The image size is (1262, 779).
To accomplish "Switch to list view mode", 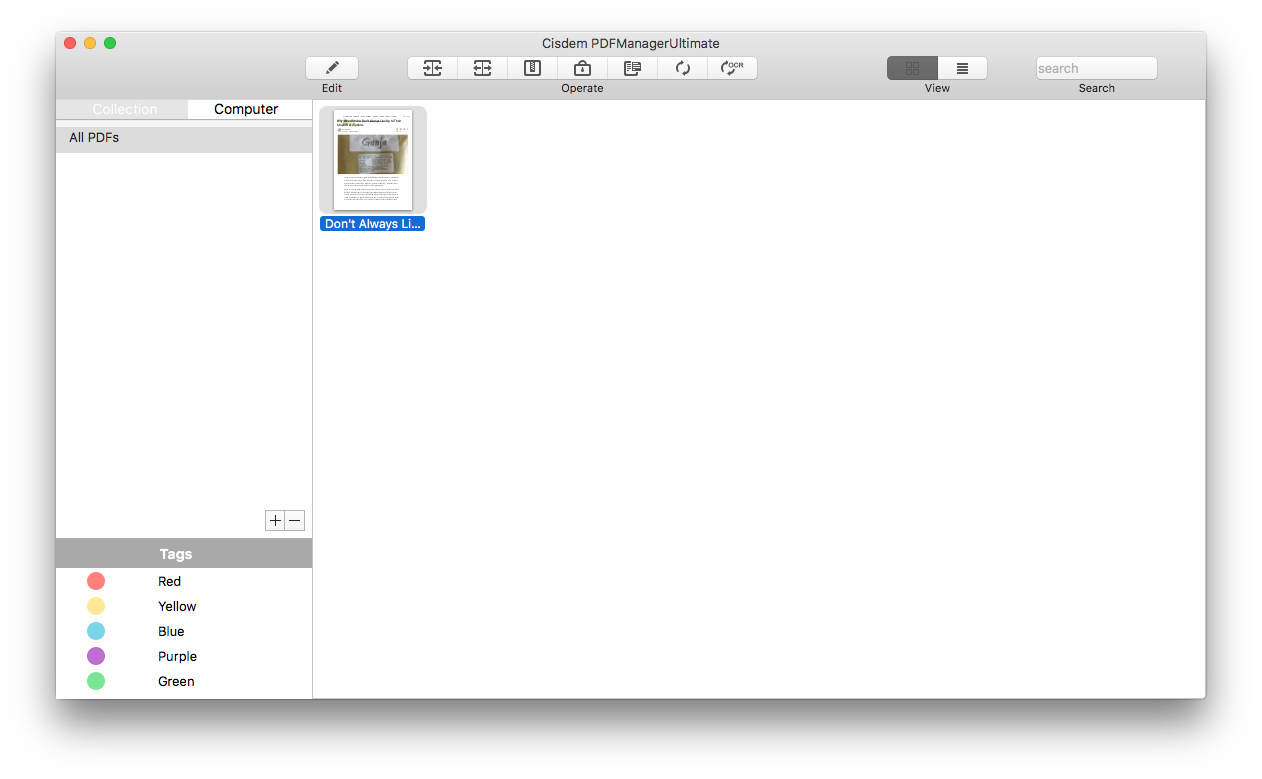I will pyautogui.click(x=962, y=67).
